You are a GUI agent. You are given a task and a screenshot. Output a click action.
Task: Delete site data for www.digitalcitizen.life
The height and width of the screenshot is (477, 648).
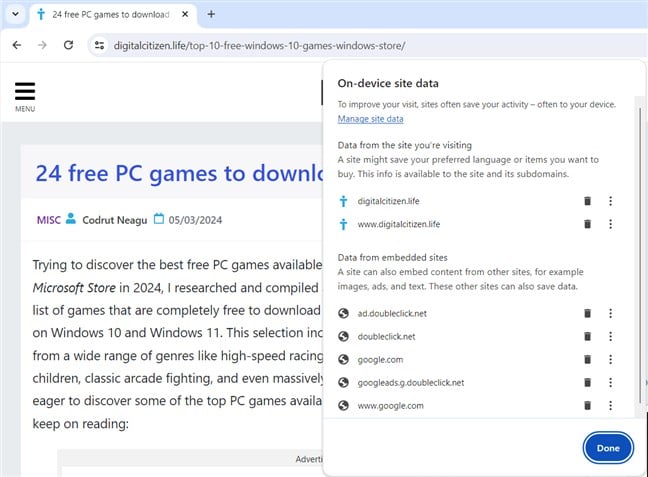(587, 224)
